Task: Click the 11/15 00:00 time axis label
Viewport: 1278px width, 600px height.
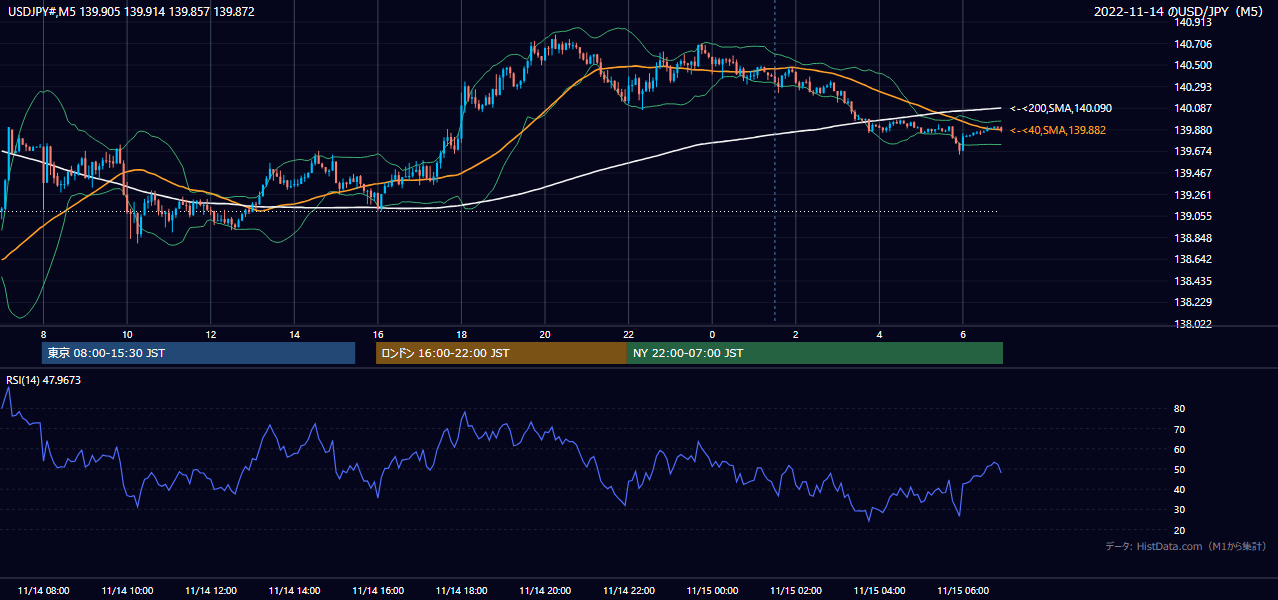Action: click(x=712, y=591)
